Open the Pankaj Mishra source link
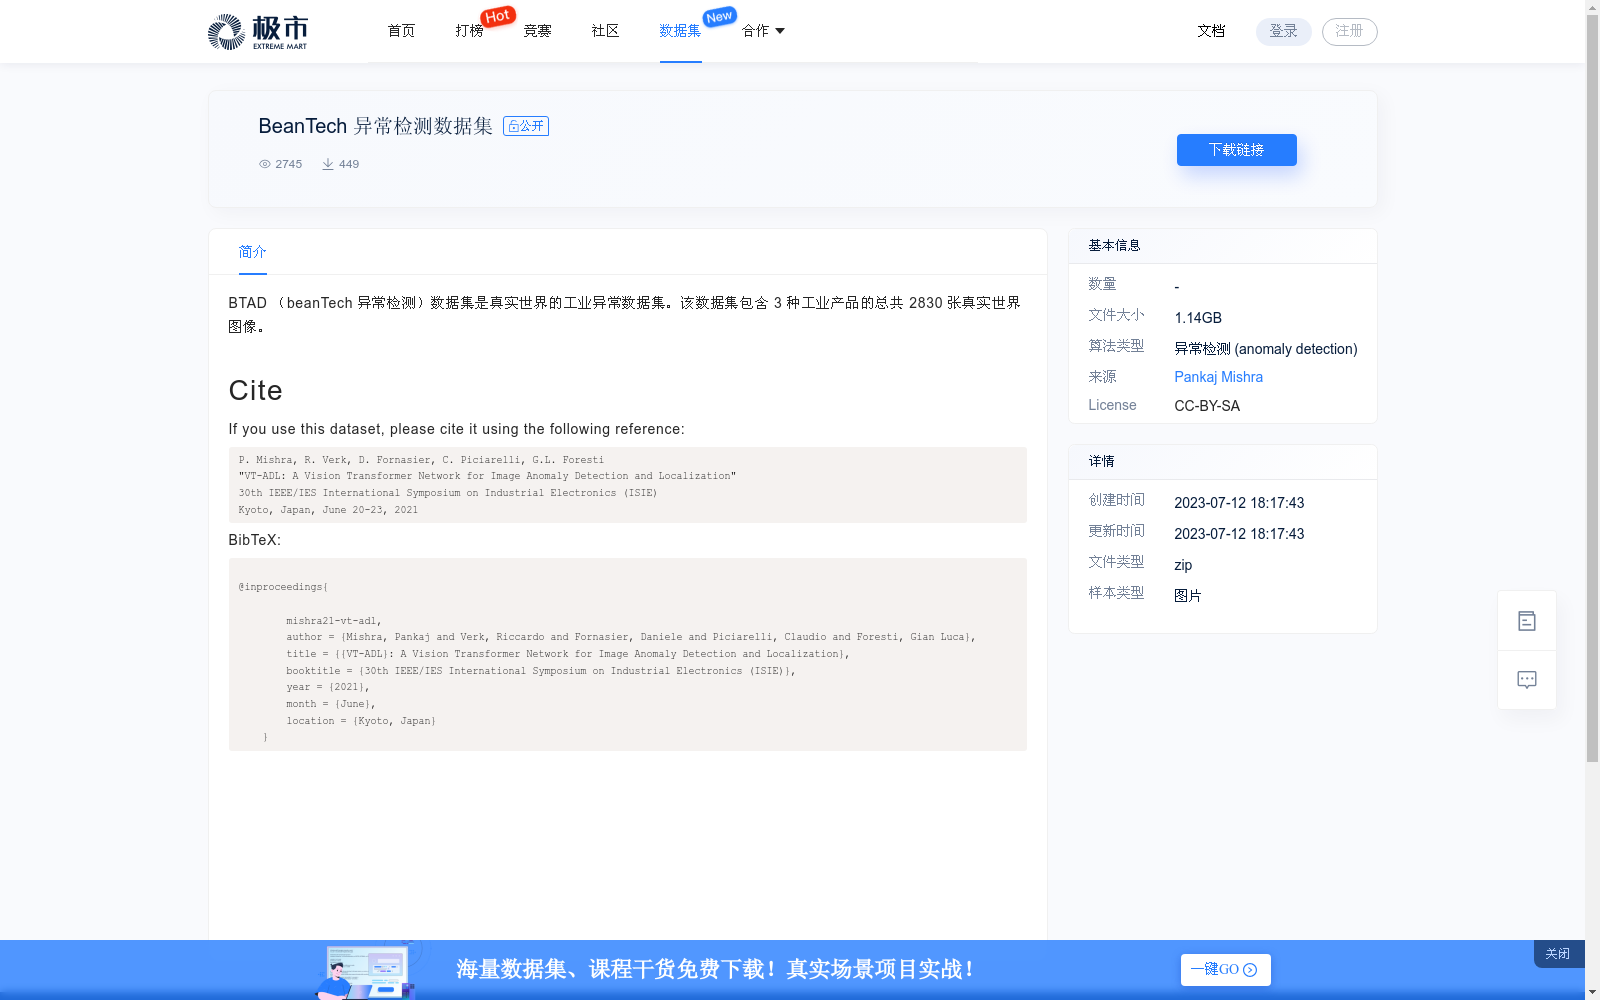The height and width of the screenshot is (1000, 1600). click(1218, 377)
